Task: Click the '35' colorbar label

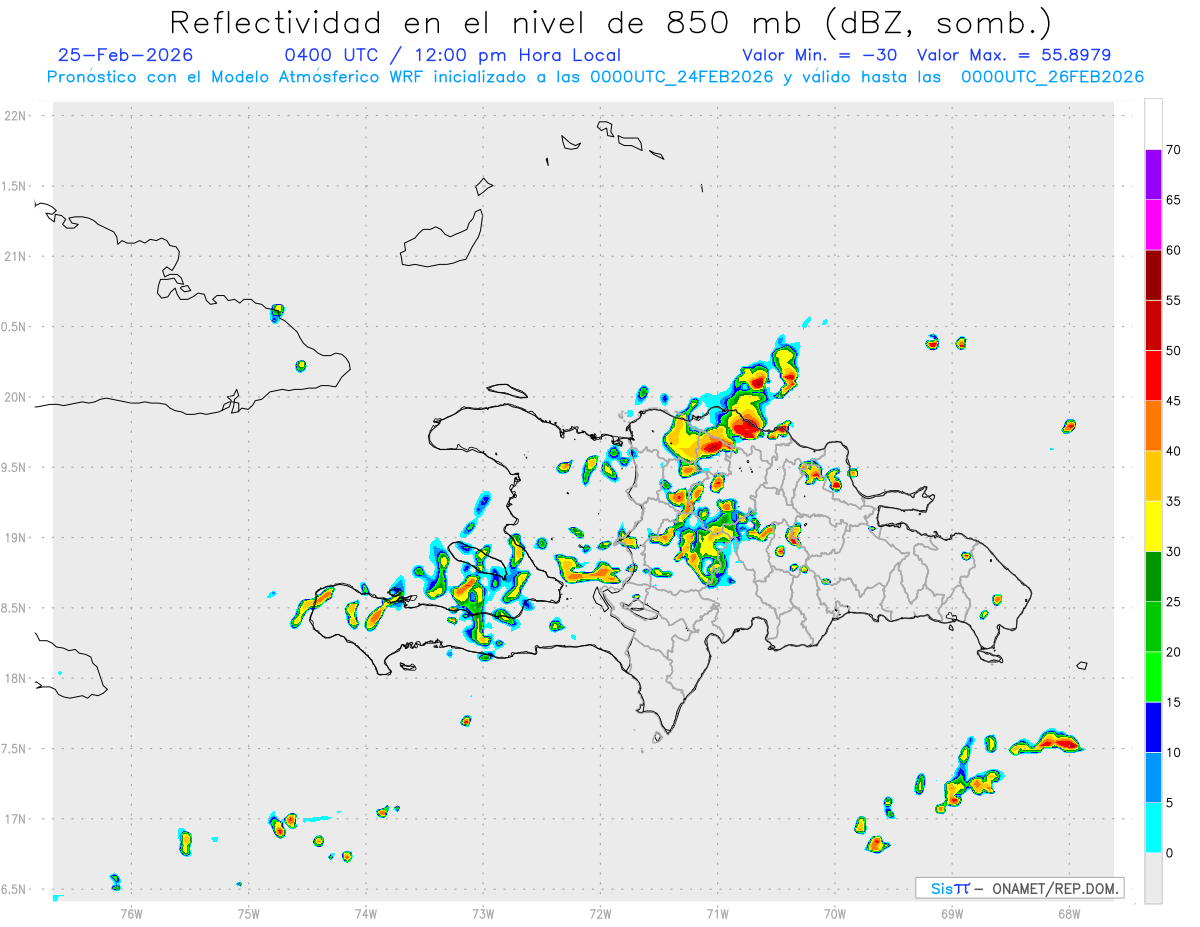Action: (x=1173, y=501)
